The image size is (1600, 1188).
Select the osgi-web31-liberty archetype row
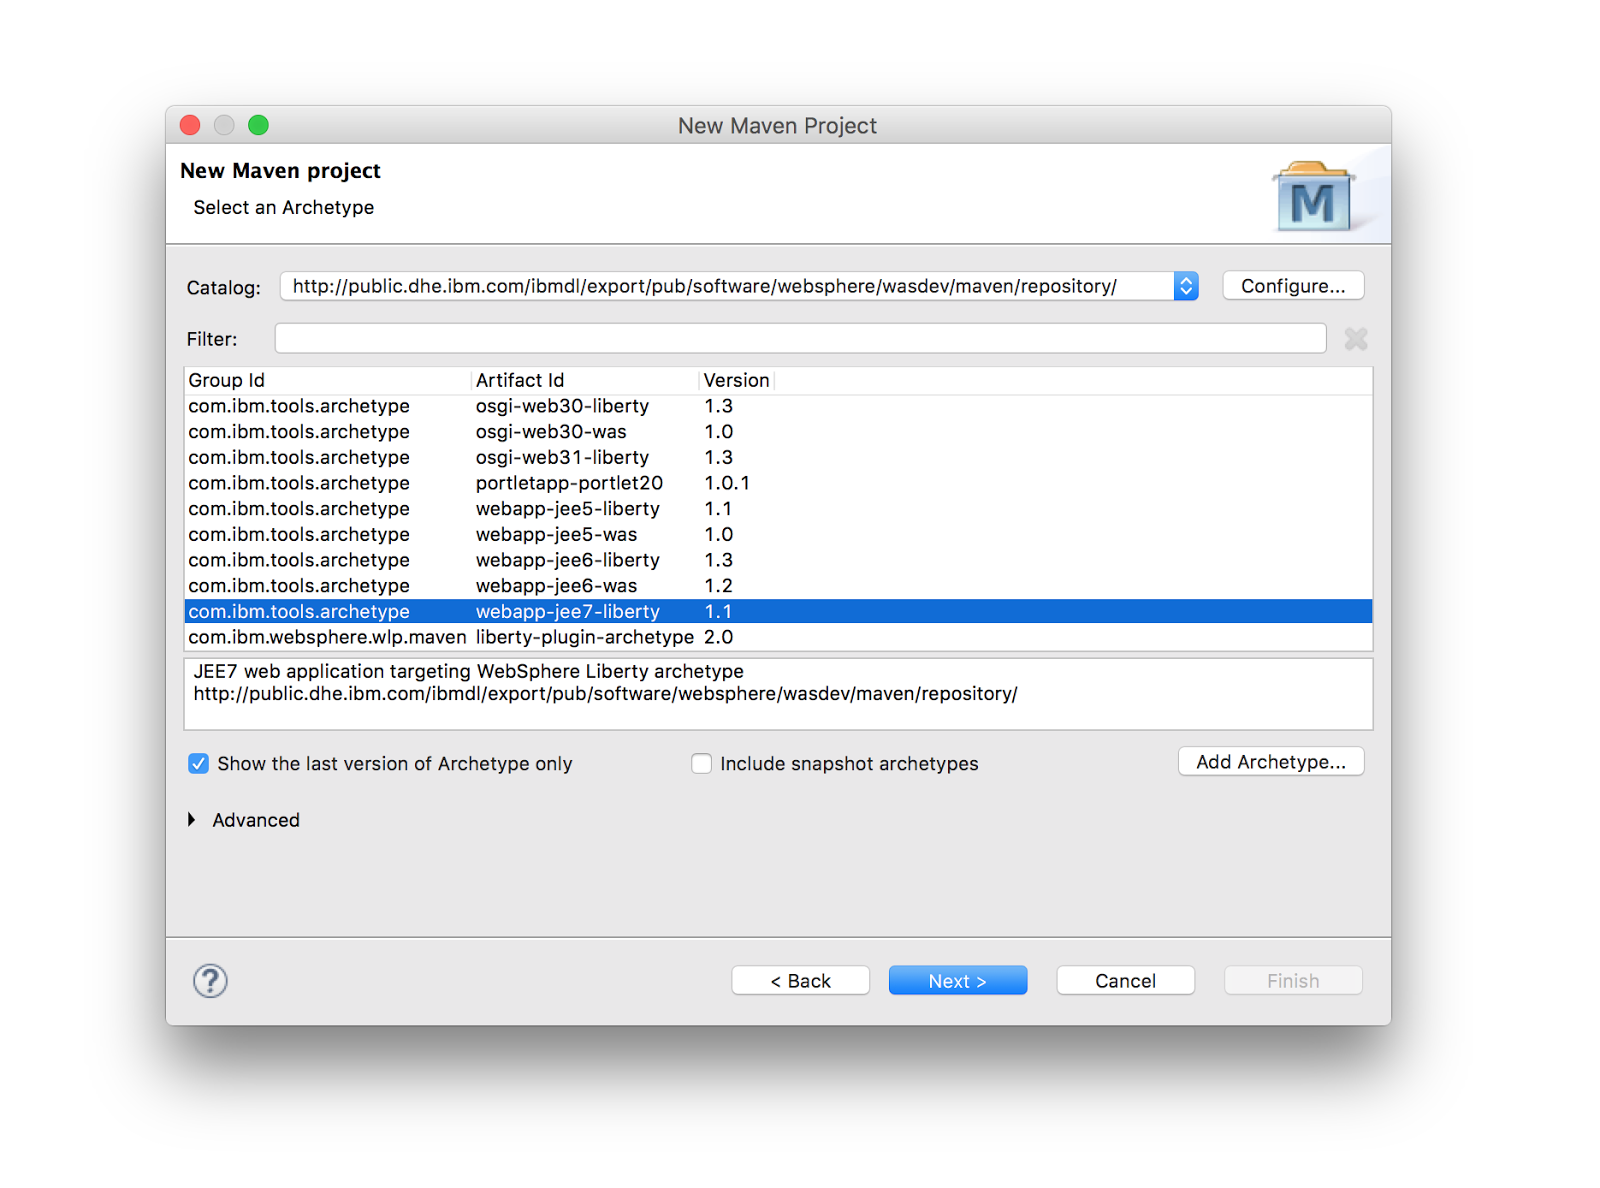pyautogui.click(x=779, y=457)
